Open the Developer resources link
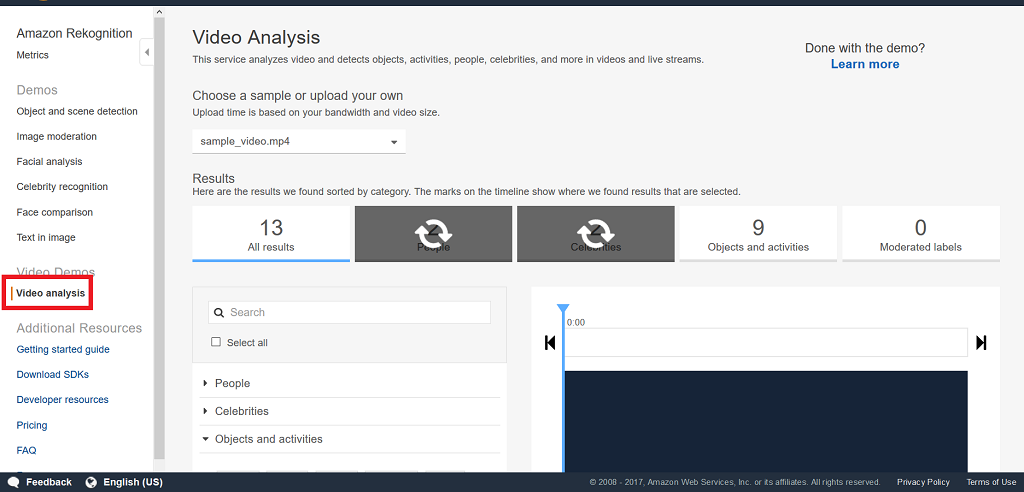Viewport: 1024px width, 492px height. (x=63, y=399)
